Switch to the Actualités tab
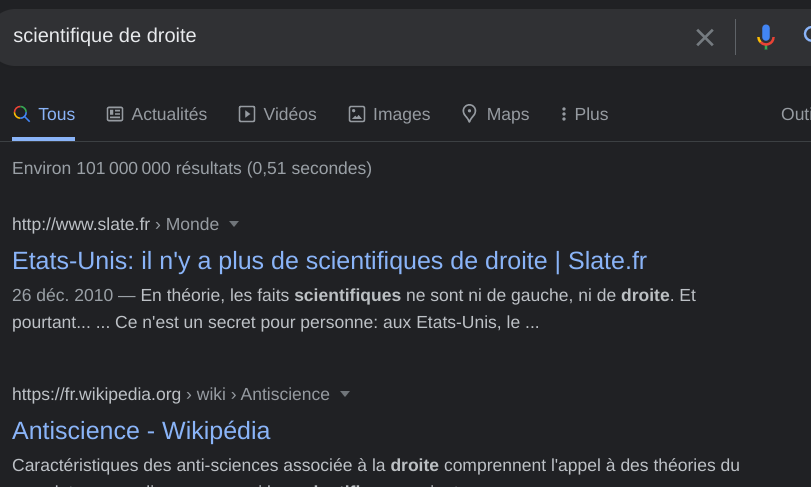 tap(157, 114)
